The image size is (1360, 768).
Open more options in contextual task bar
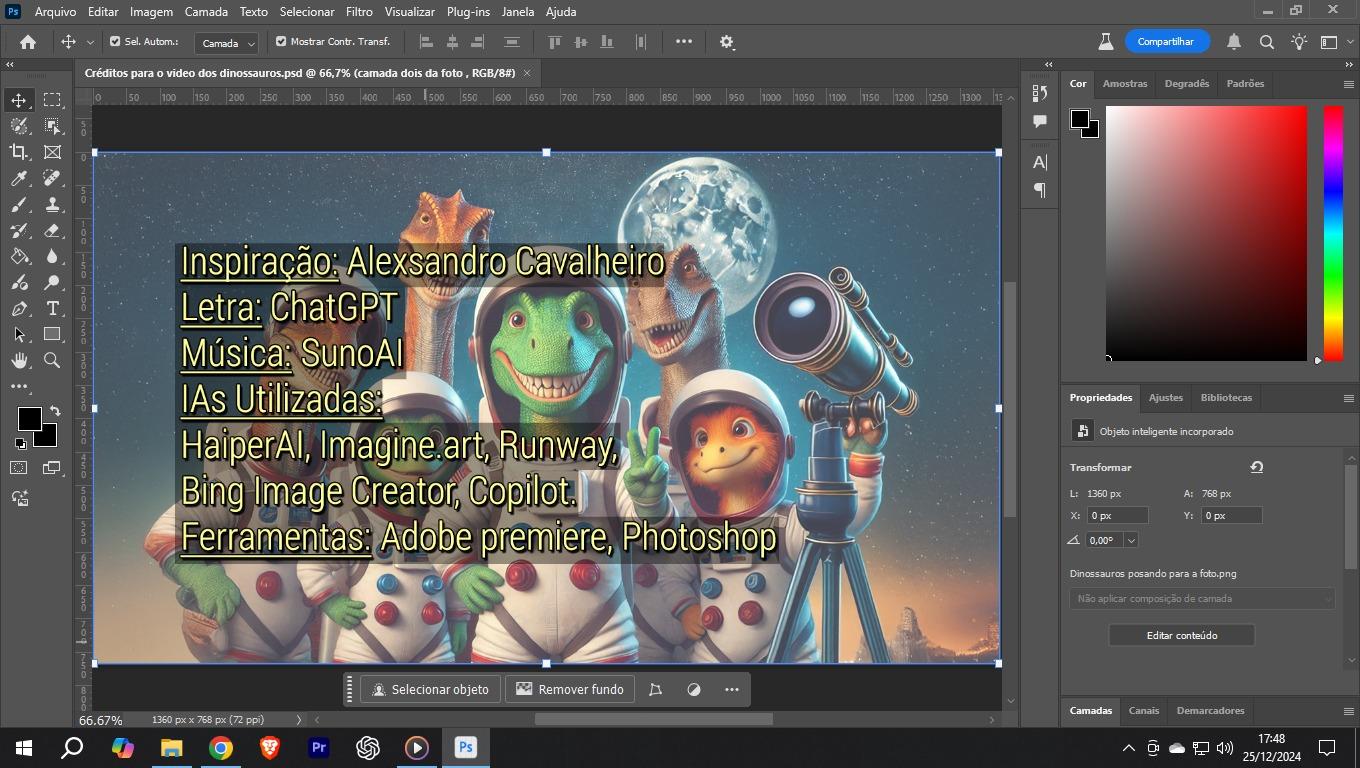tap(731, 689)
